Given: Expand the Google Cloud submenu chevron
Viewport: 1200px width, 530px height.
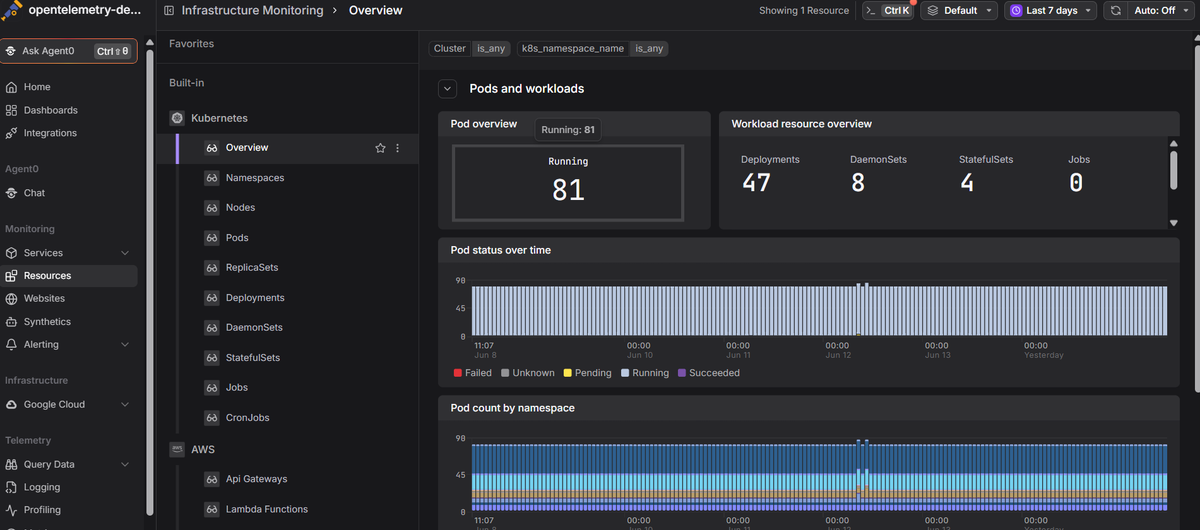Looking at the screenshot, I should pos(125,405).
